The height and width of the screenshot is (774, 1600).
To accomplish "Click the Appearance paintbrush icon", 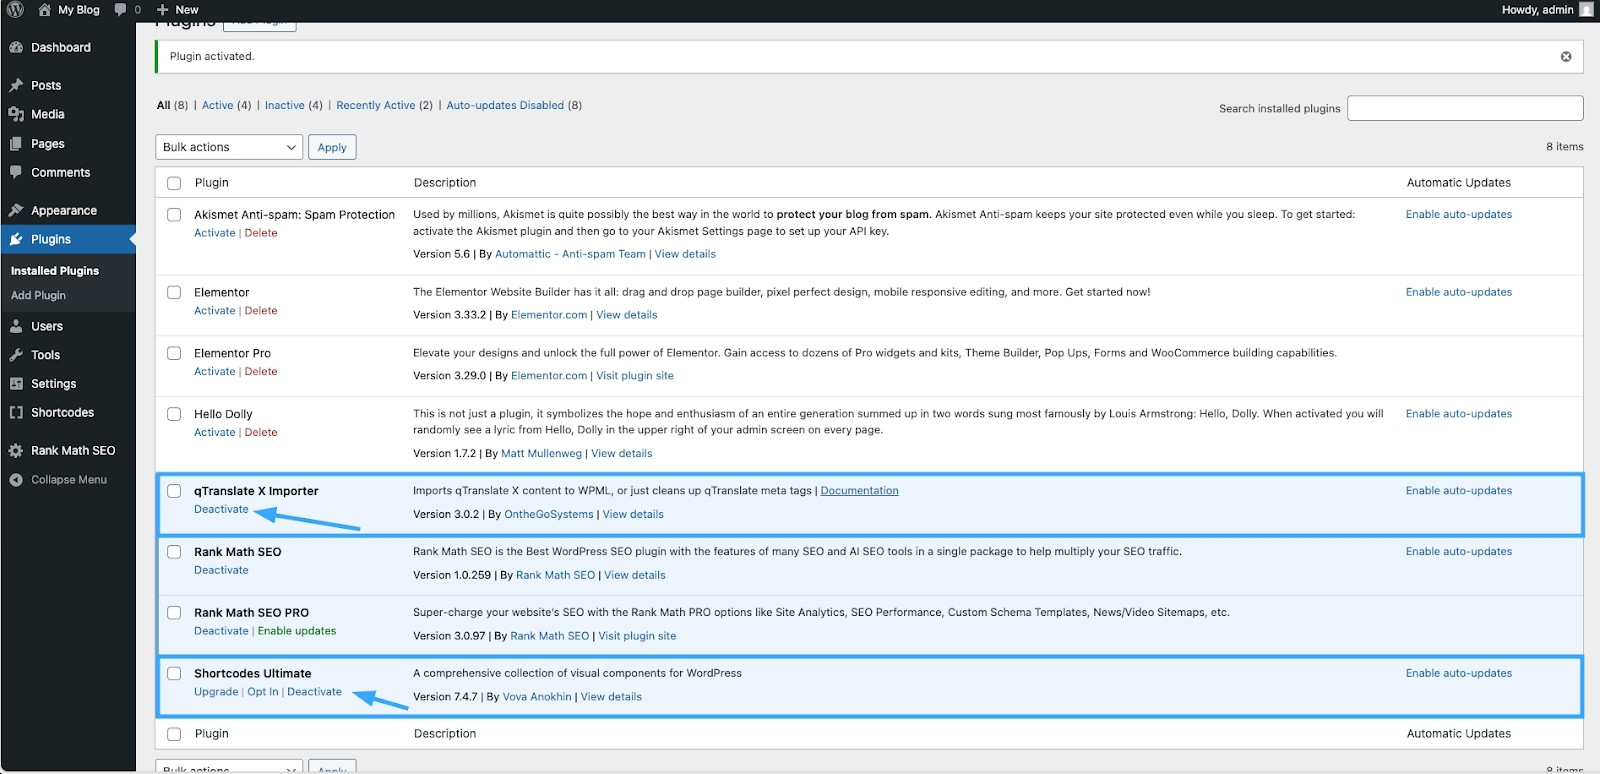I will pos(16,211).
